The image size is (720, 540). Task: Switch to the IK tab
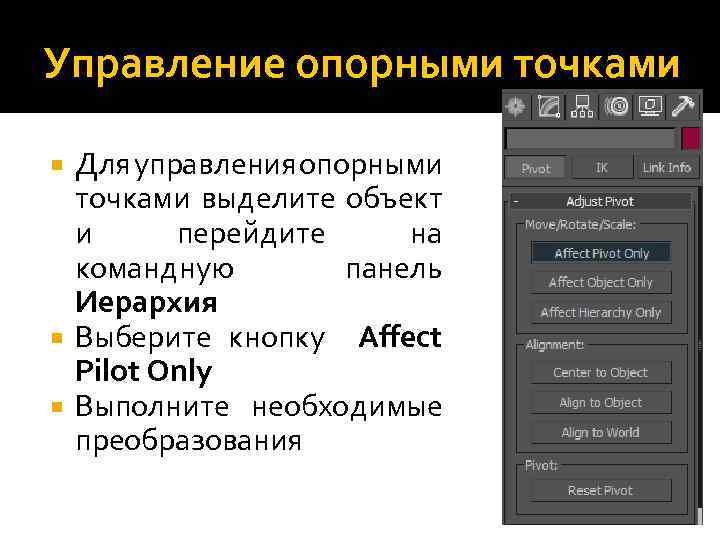(602, 168)
